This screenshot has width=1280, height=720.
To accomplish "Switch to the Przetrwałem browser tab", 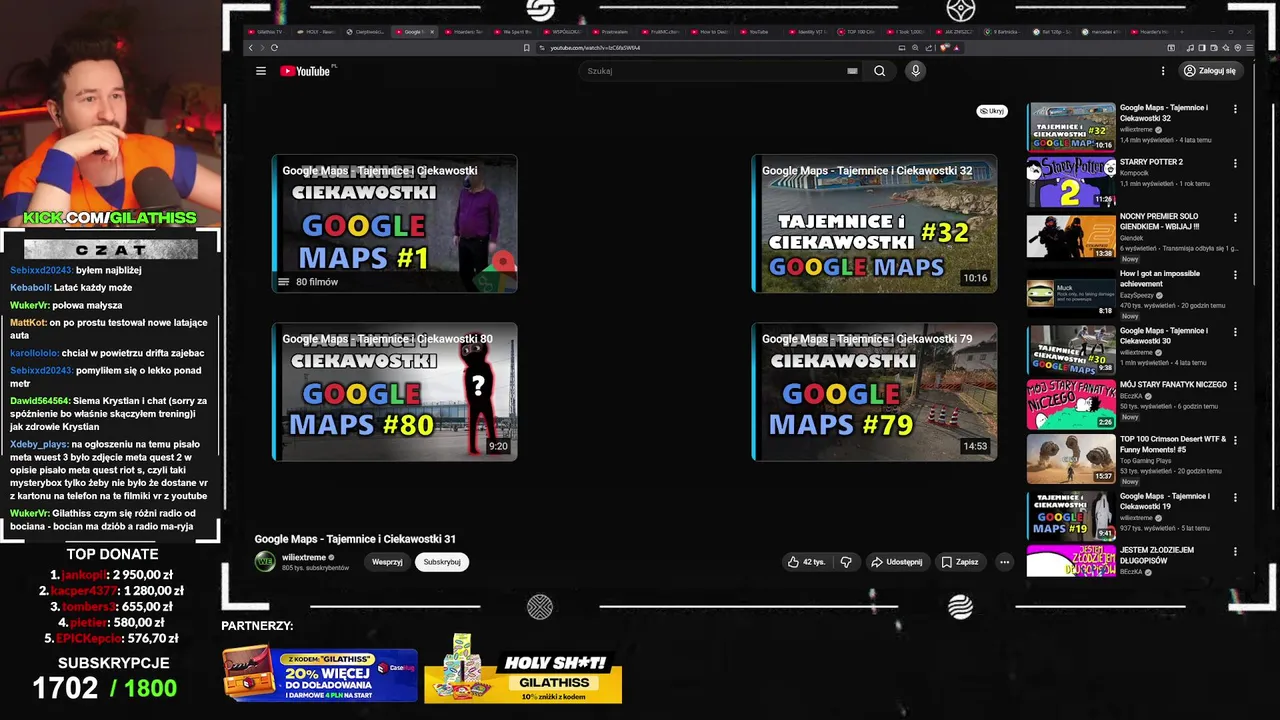I will (x=612, y=32).
